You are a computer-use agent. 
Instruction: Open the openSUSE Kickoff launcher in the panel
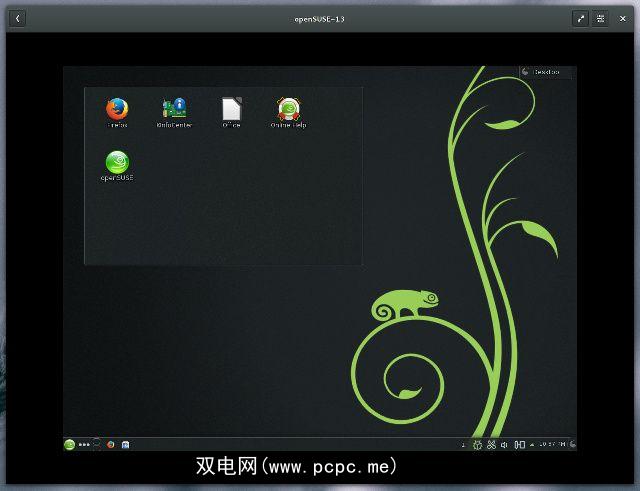pos(69,444)
